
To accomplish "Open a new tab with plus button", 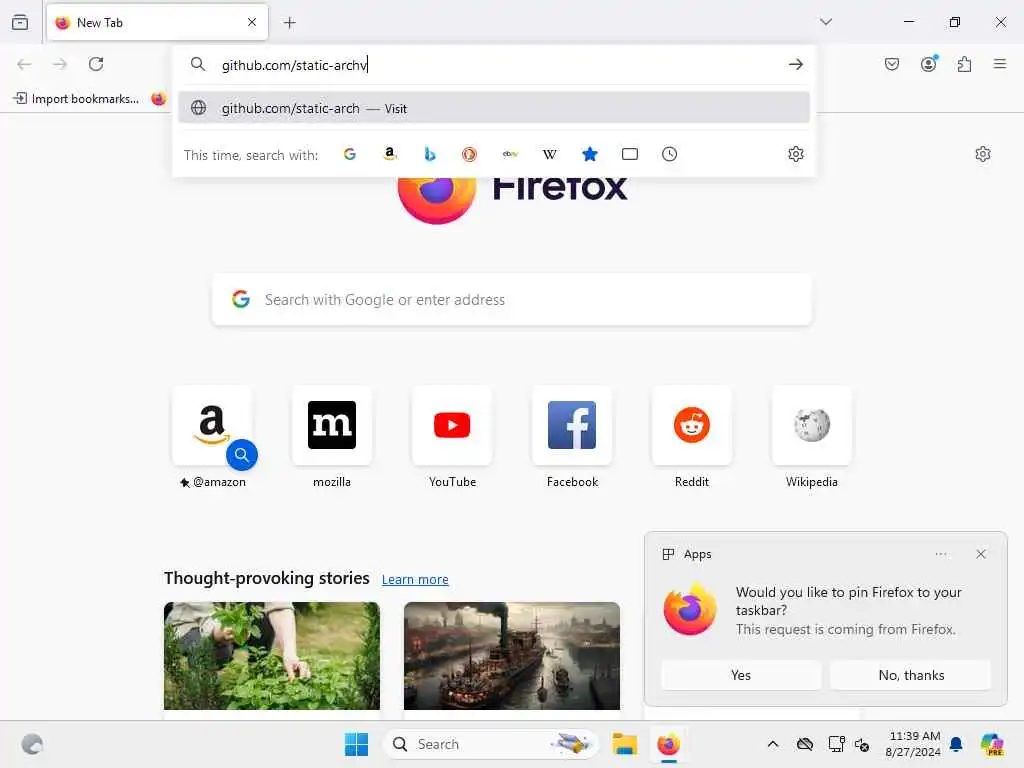I will [x=290, y=23].
